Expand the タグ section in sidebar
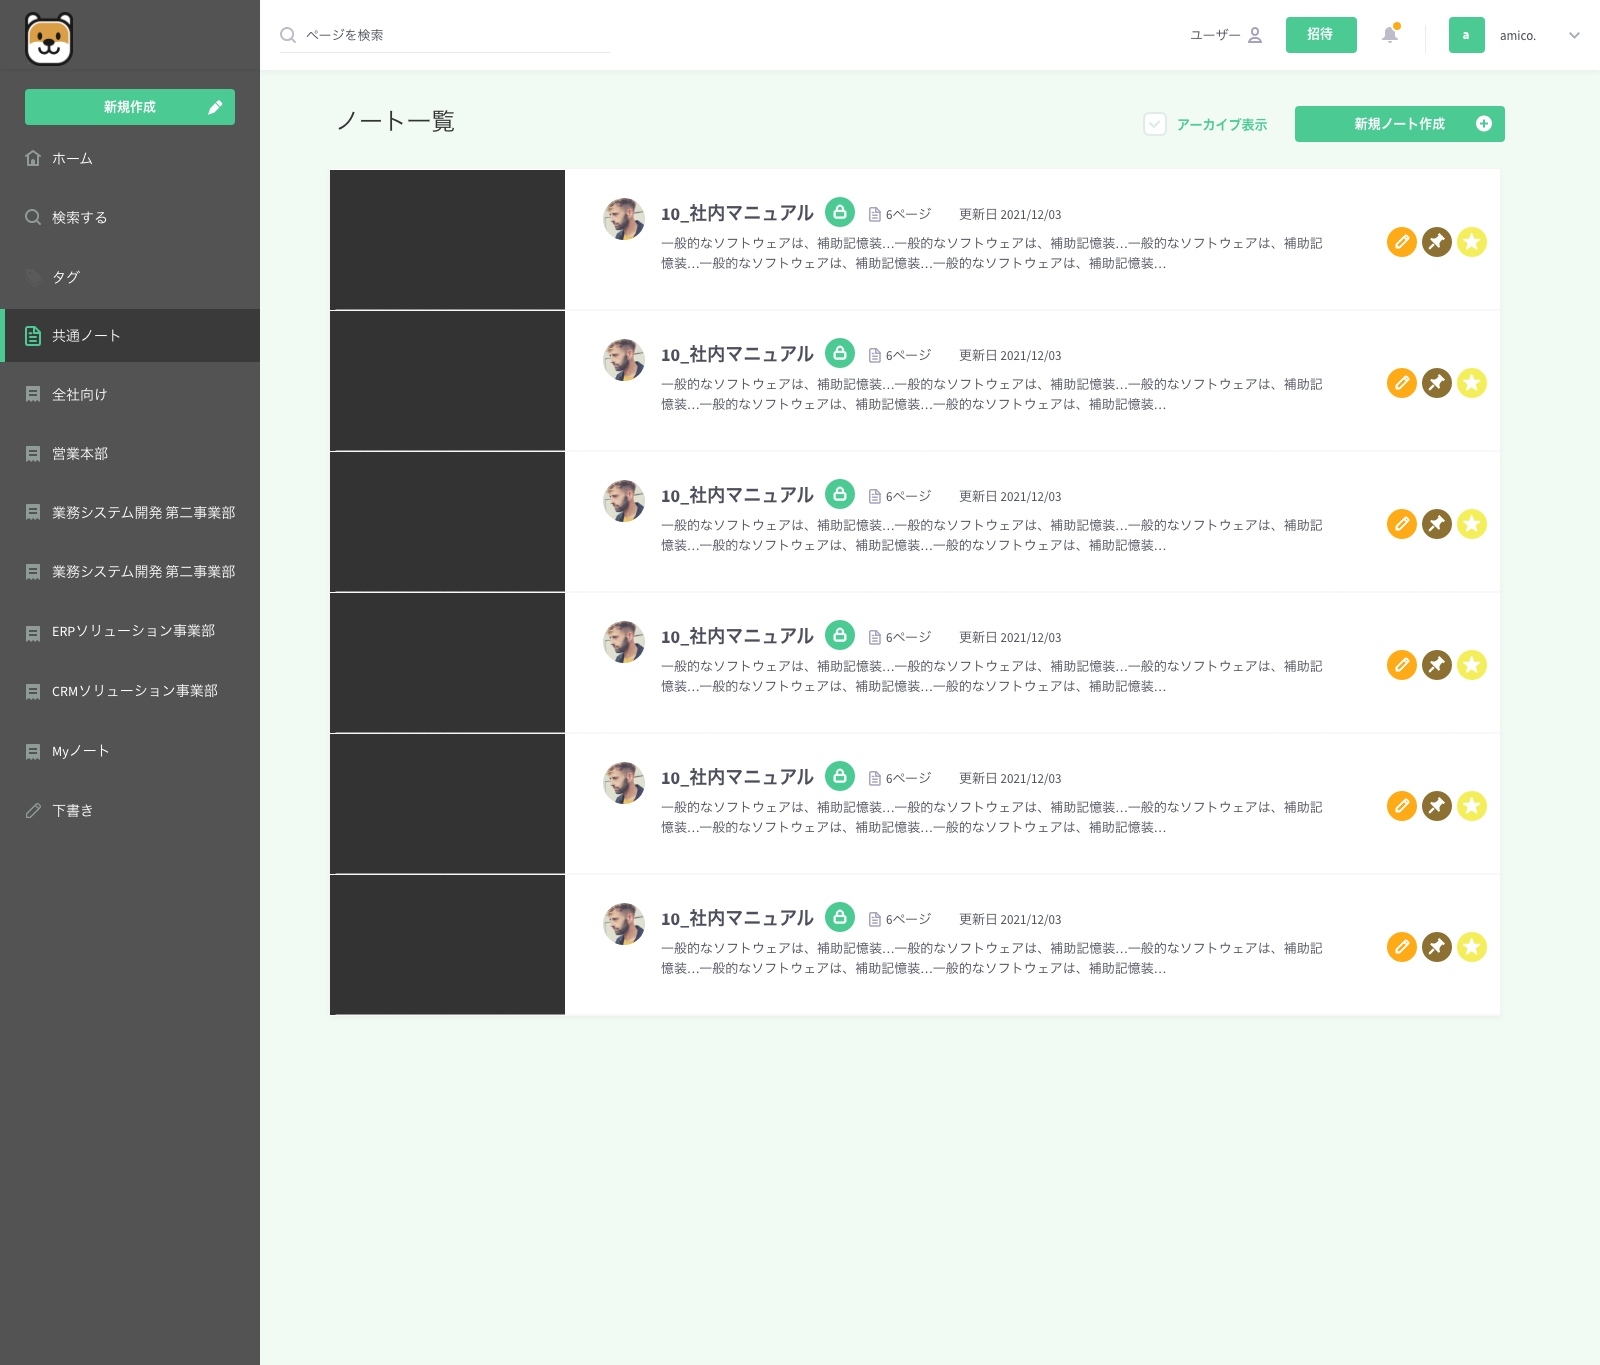 [x=66, y=277]
